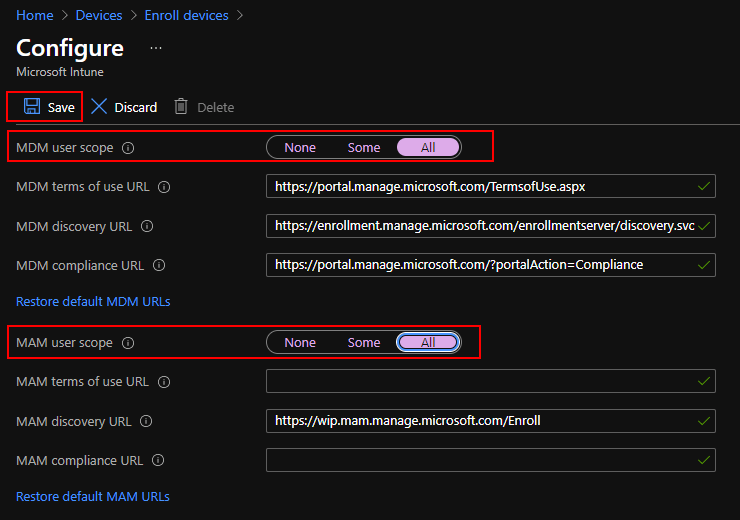The image size is (740, 520).
Task: Click info icon beside MAM user scope
Action: (x=127, y=343)
